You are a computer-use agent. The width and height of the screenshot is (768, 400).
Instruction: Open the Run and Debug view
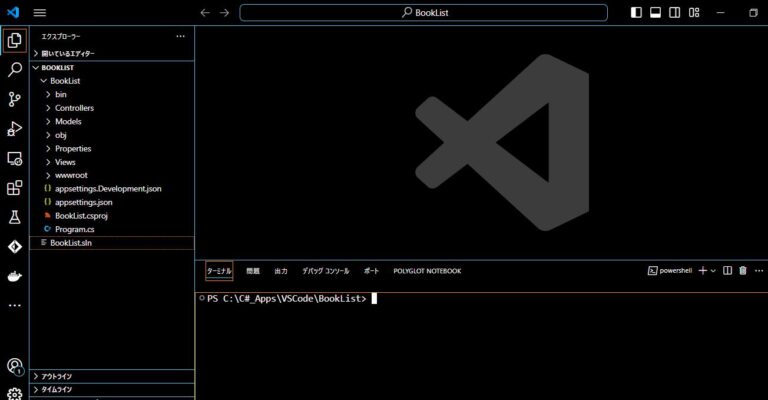tap(14, 128)
